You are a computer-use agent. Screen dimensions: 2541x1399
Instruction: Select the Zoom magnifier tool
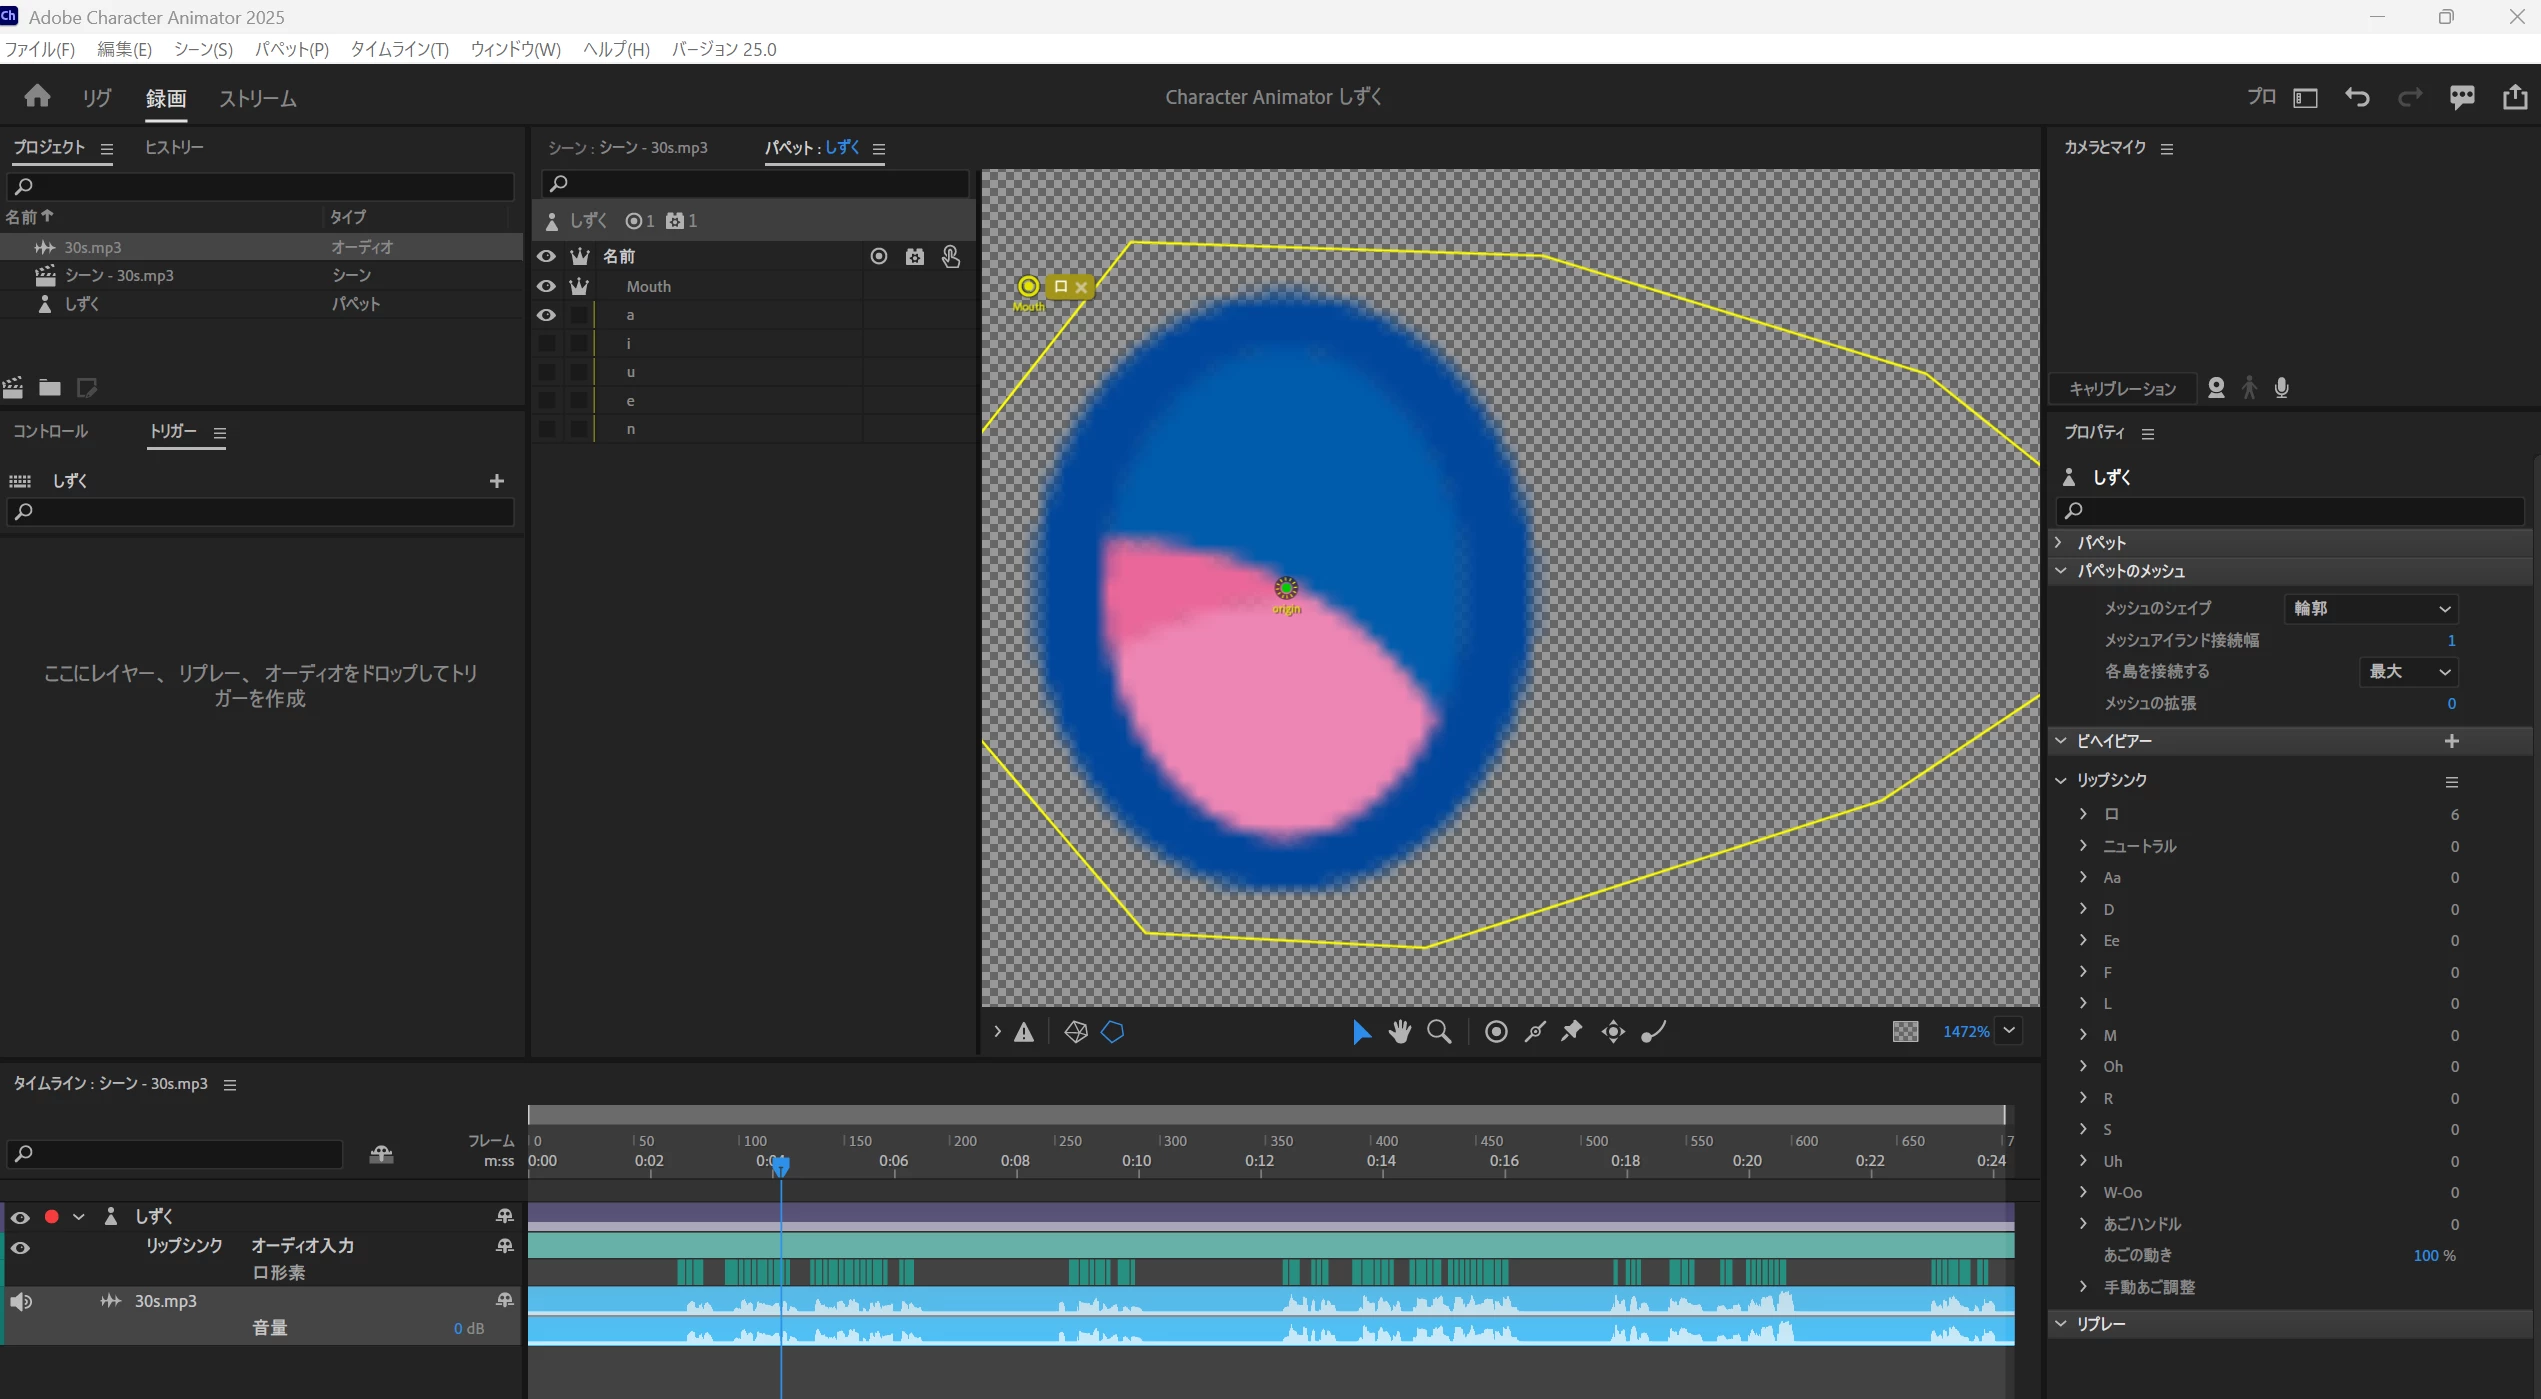(x=1439, y=1032)
